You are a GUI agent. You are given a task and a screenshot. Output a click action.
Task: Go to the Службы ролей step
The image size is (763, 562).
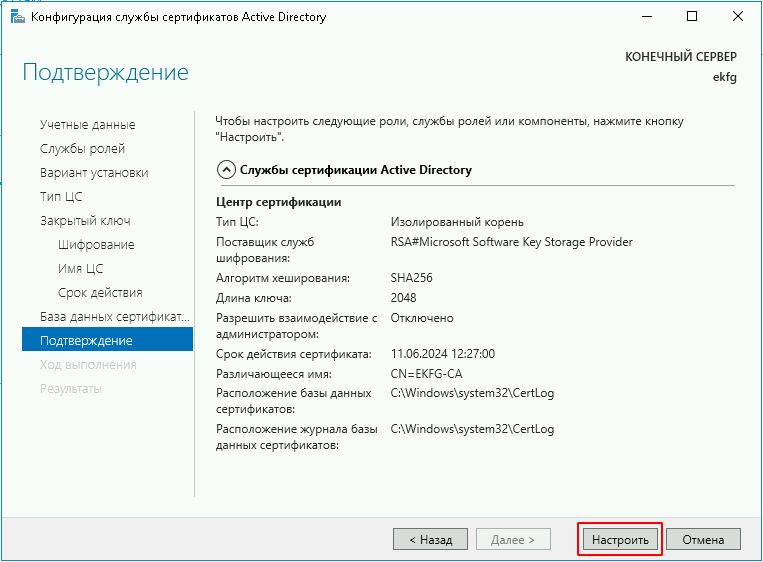pos(82,149)
